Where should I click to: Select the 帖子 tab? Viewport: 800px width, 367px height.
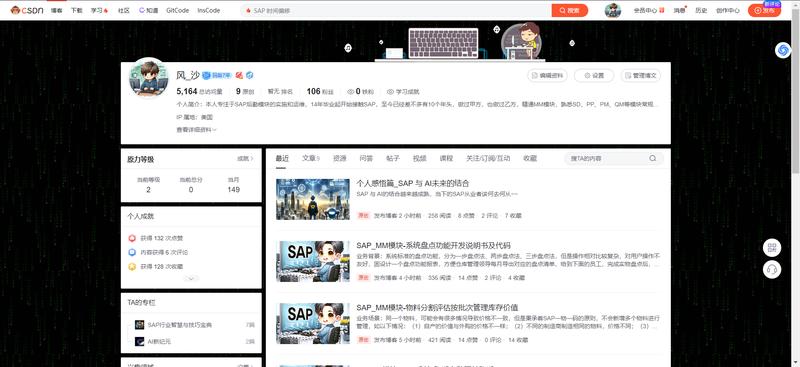click(393, 158)
